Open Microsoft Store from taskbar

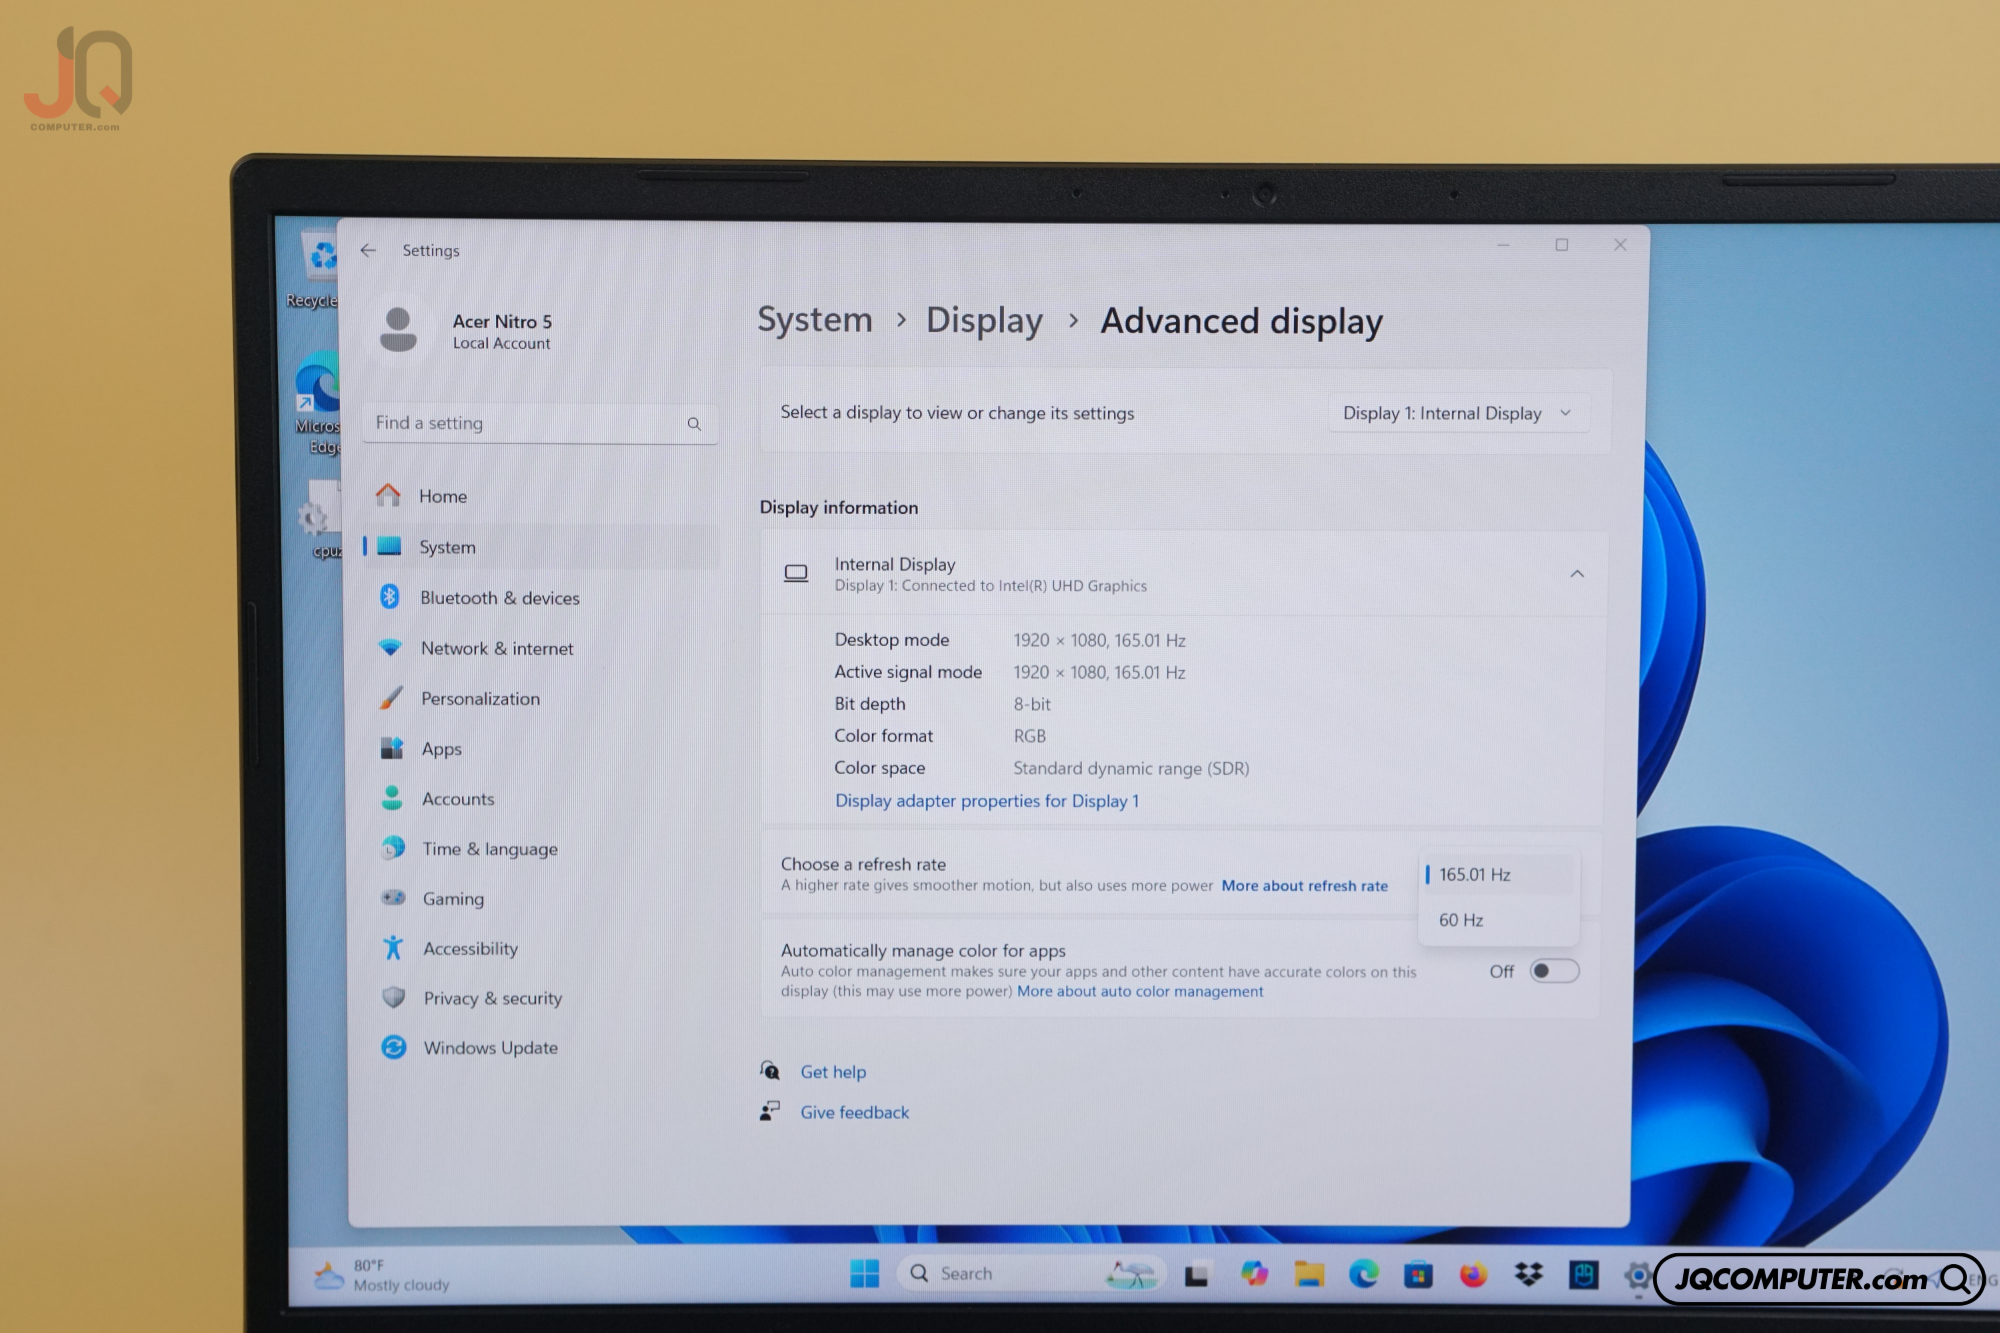1418,1275
